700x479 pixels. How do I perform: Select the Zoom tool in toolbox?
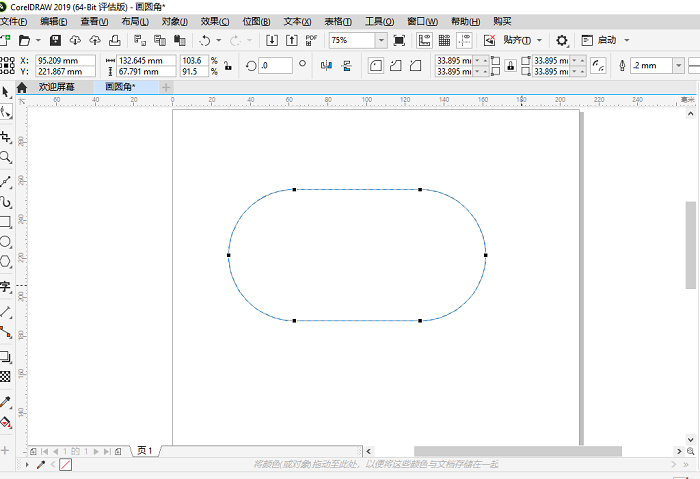pyautogui.click(x=6, y=158)
